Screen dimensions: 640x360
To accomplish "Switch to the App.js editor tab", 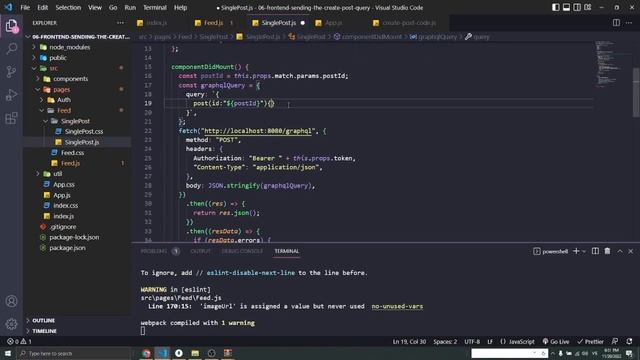I will click(333, 23).
